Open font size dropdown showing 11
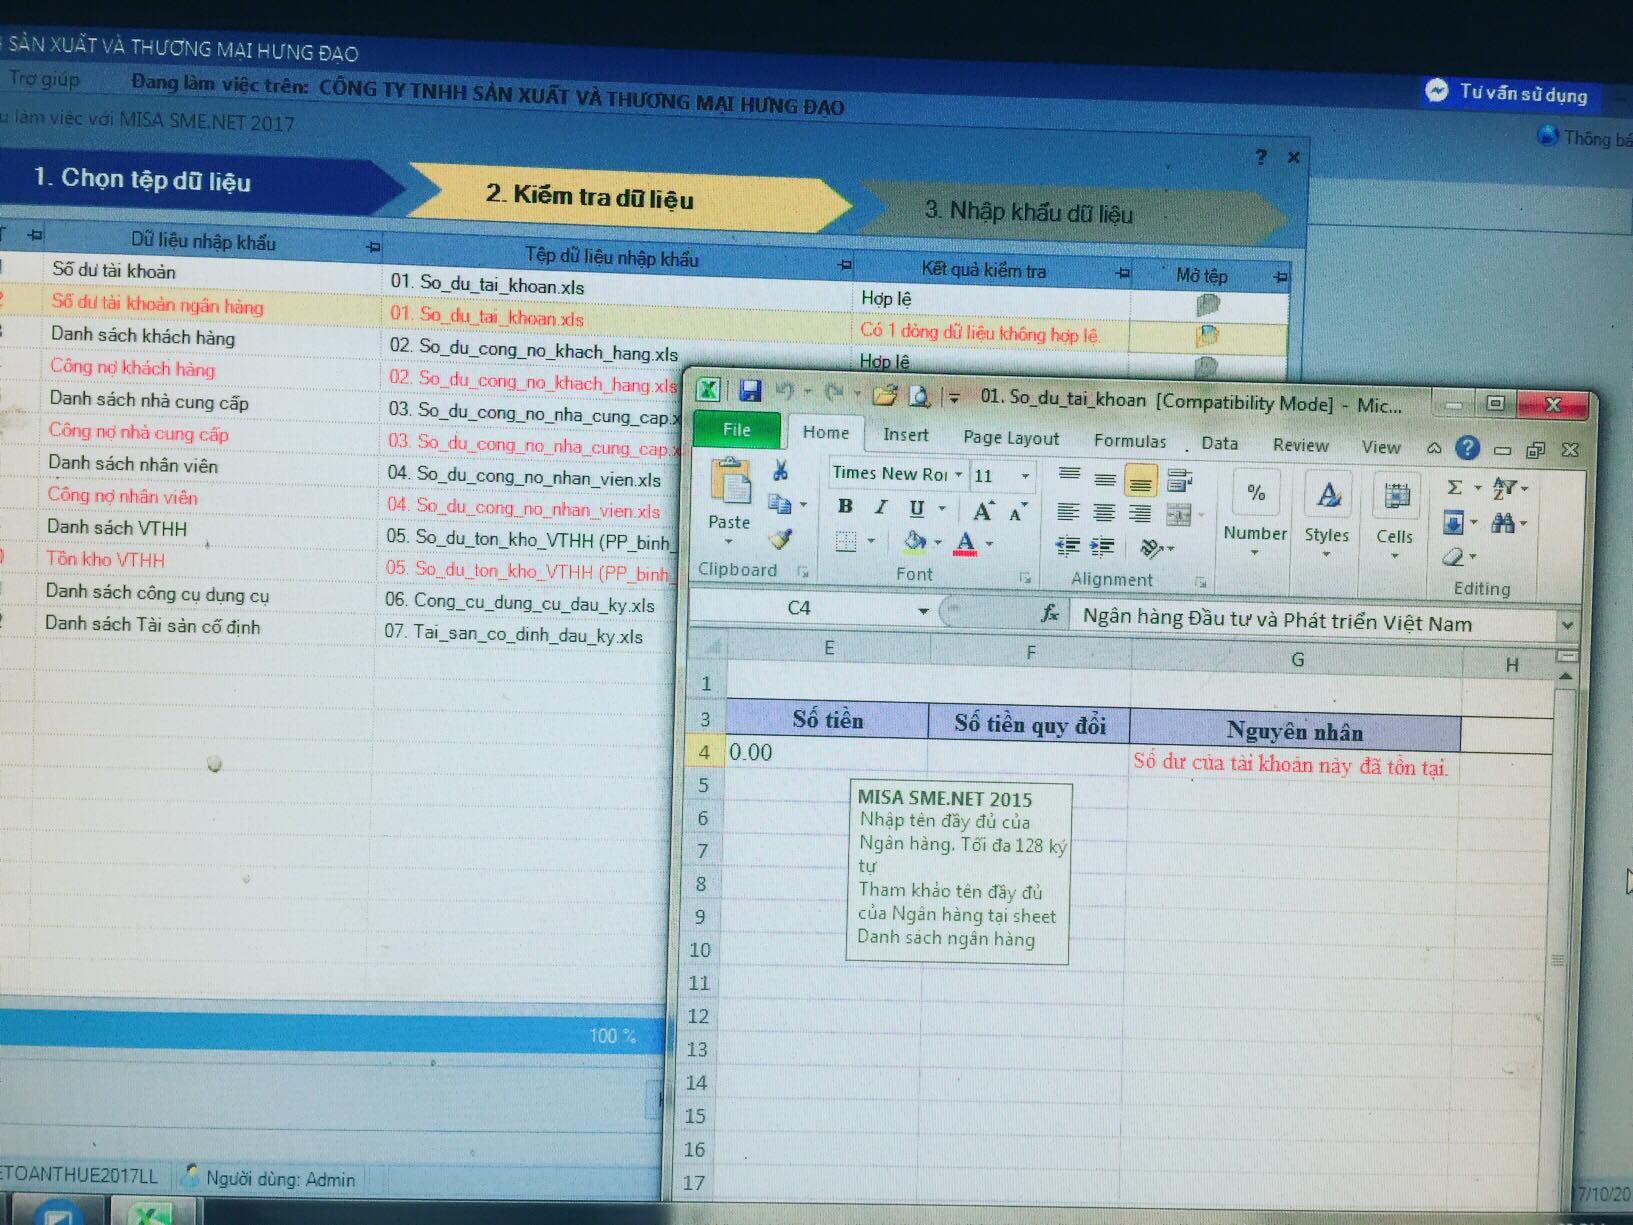The height and width of the screenshot is (1225, 1633). point(1025,476)
